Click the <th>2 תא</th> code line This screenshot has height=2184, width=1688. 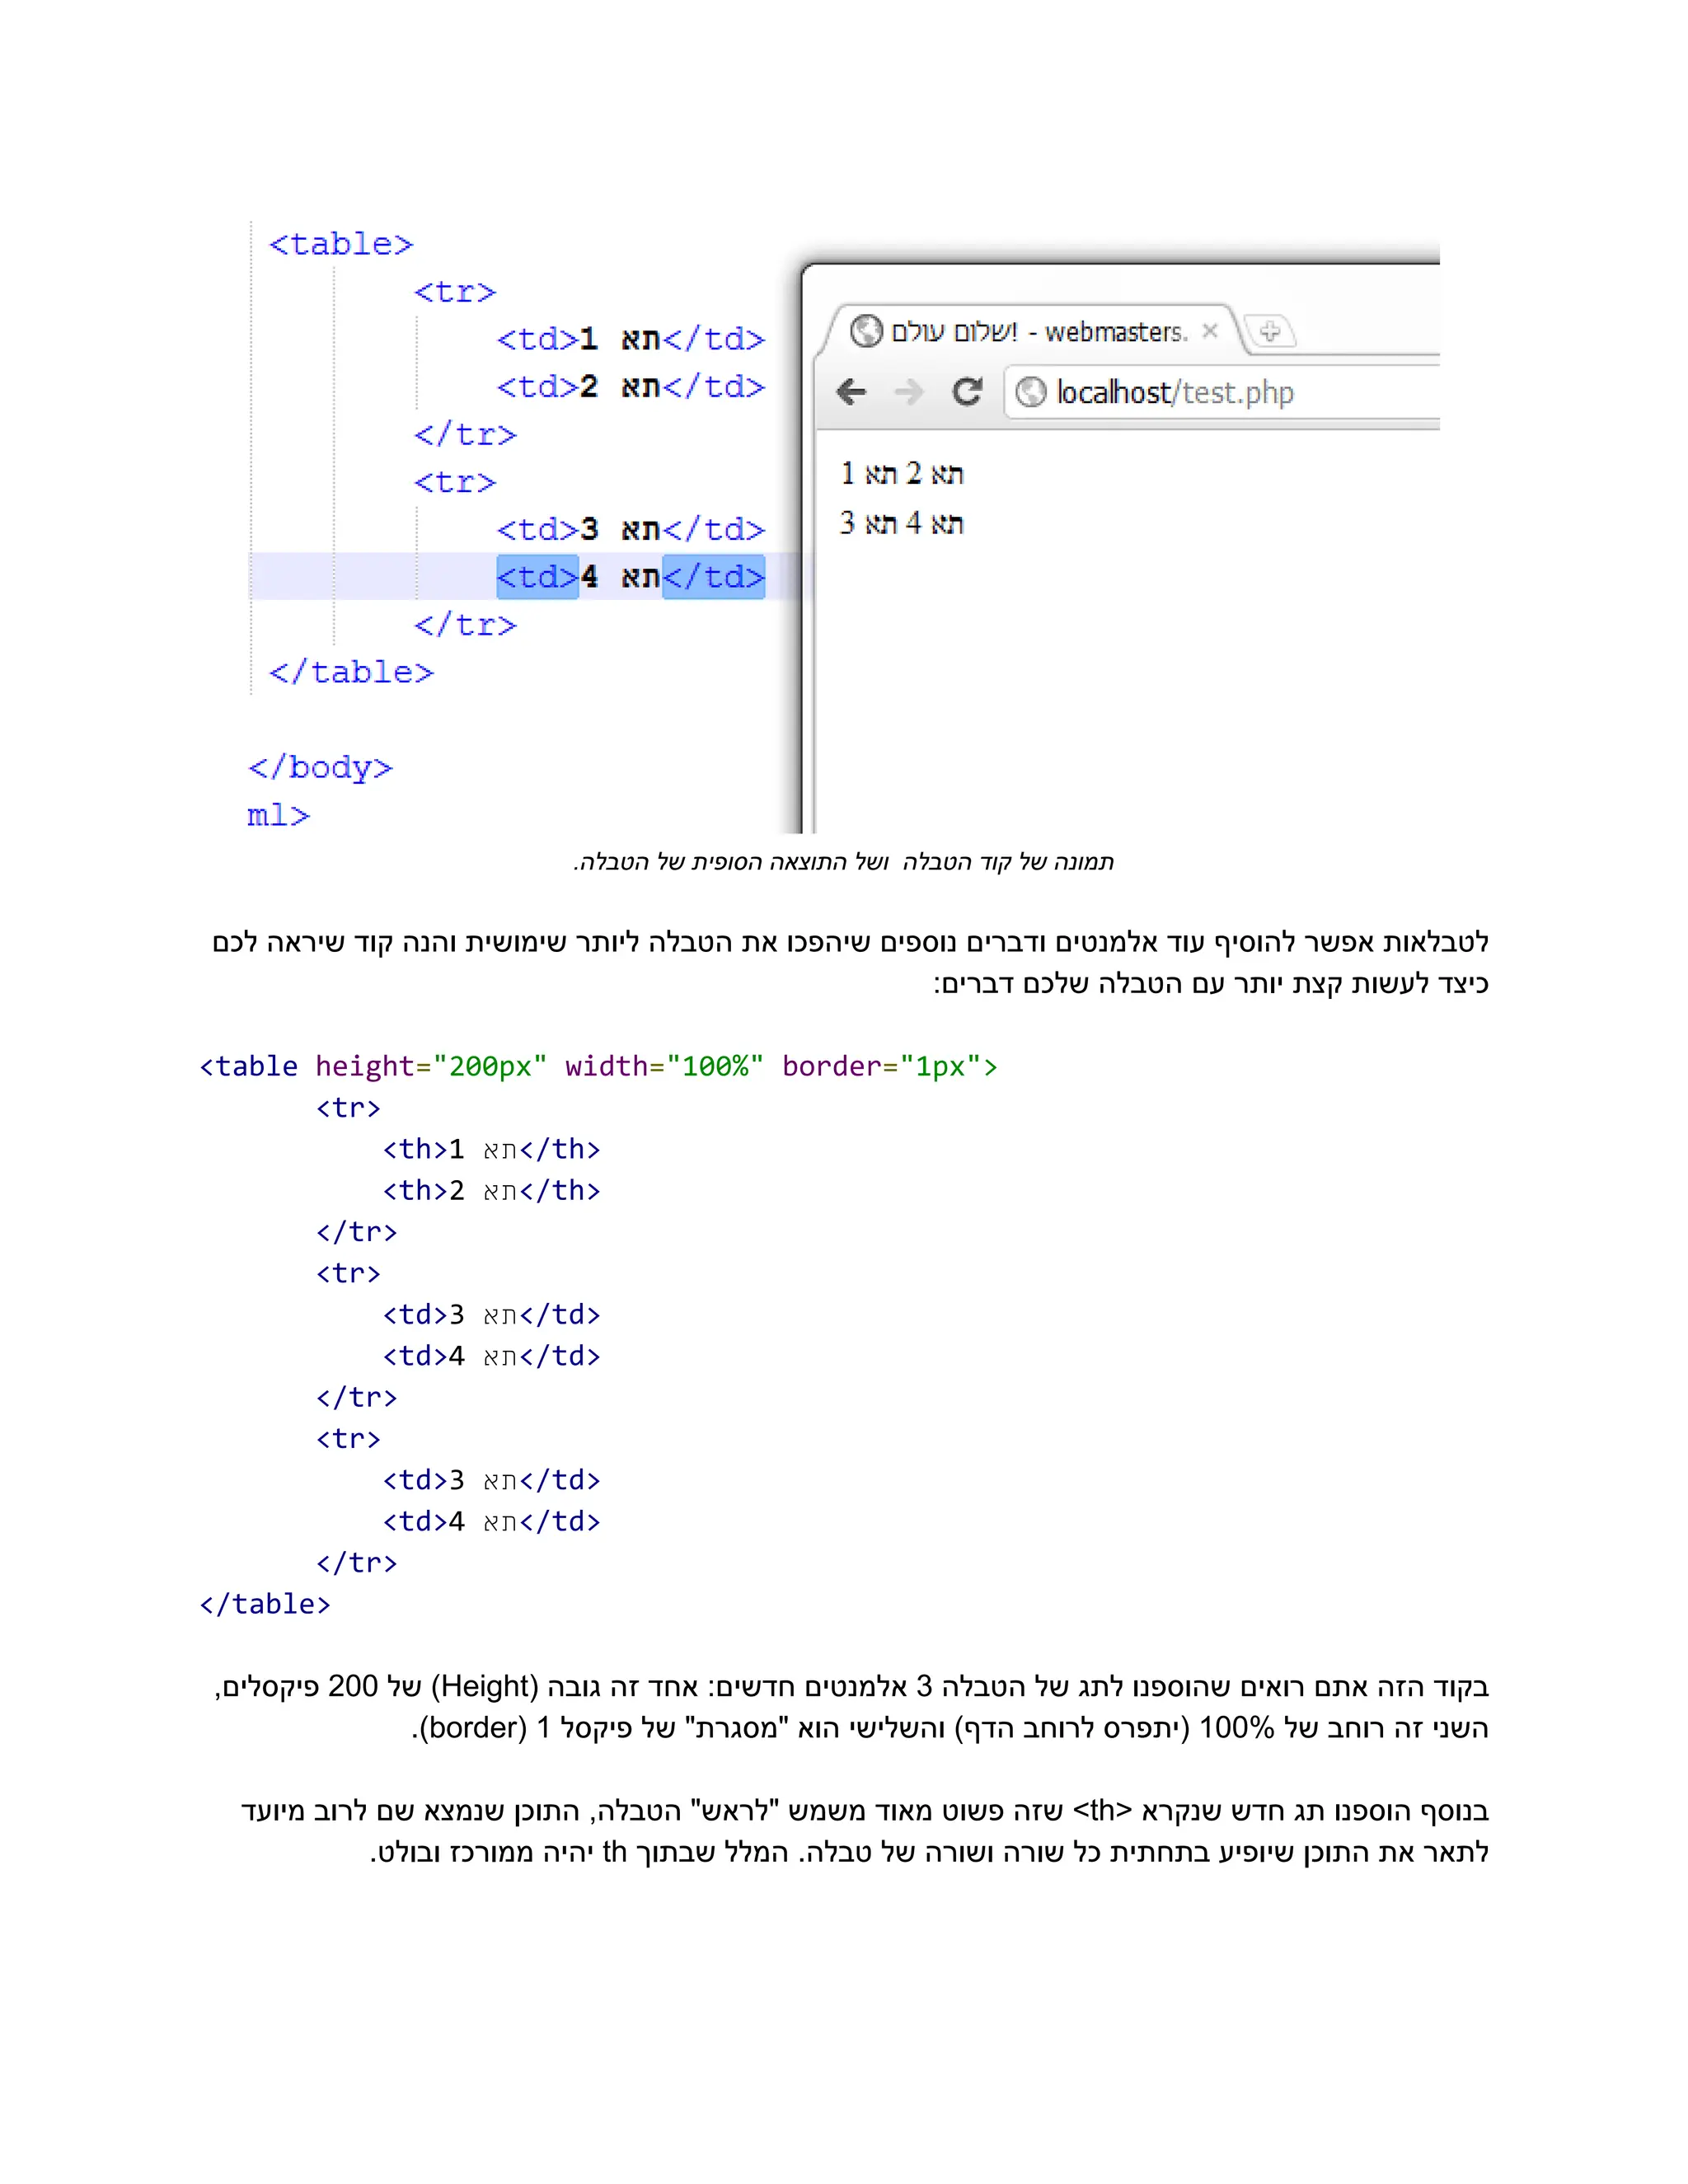point(491,1190)
